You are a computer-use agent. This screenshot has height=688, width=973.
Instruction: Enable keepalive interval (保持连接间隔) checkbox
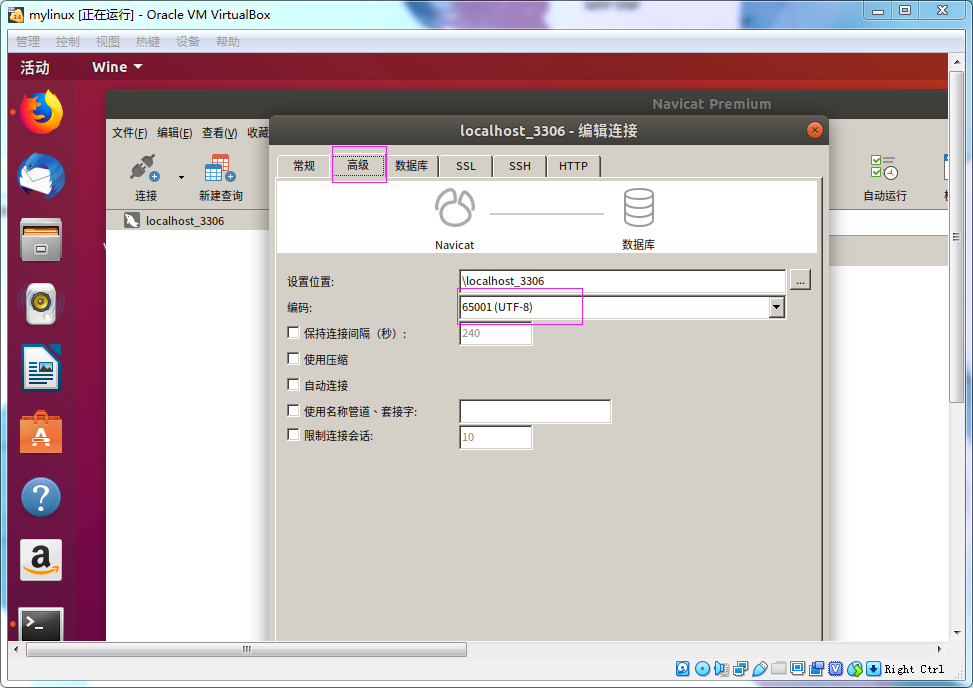(x=294, y=333)
